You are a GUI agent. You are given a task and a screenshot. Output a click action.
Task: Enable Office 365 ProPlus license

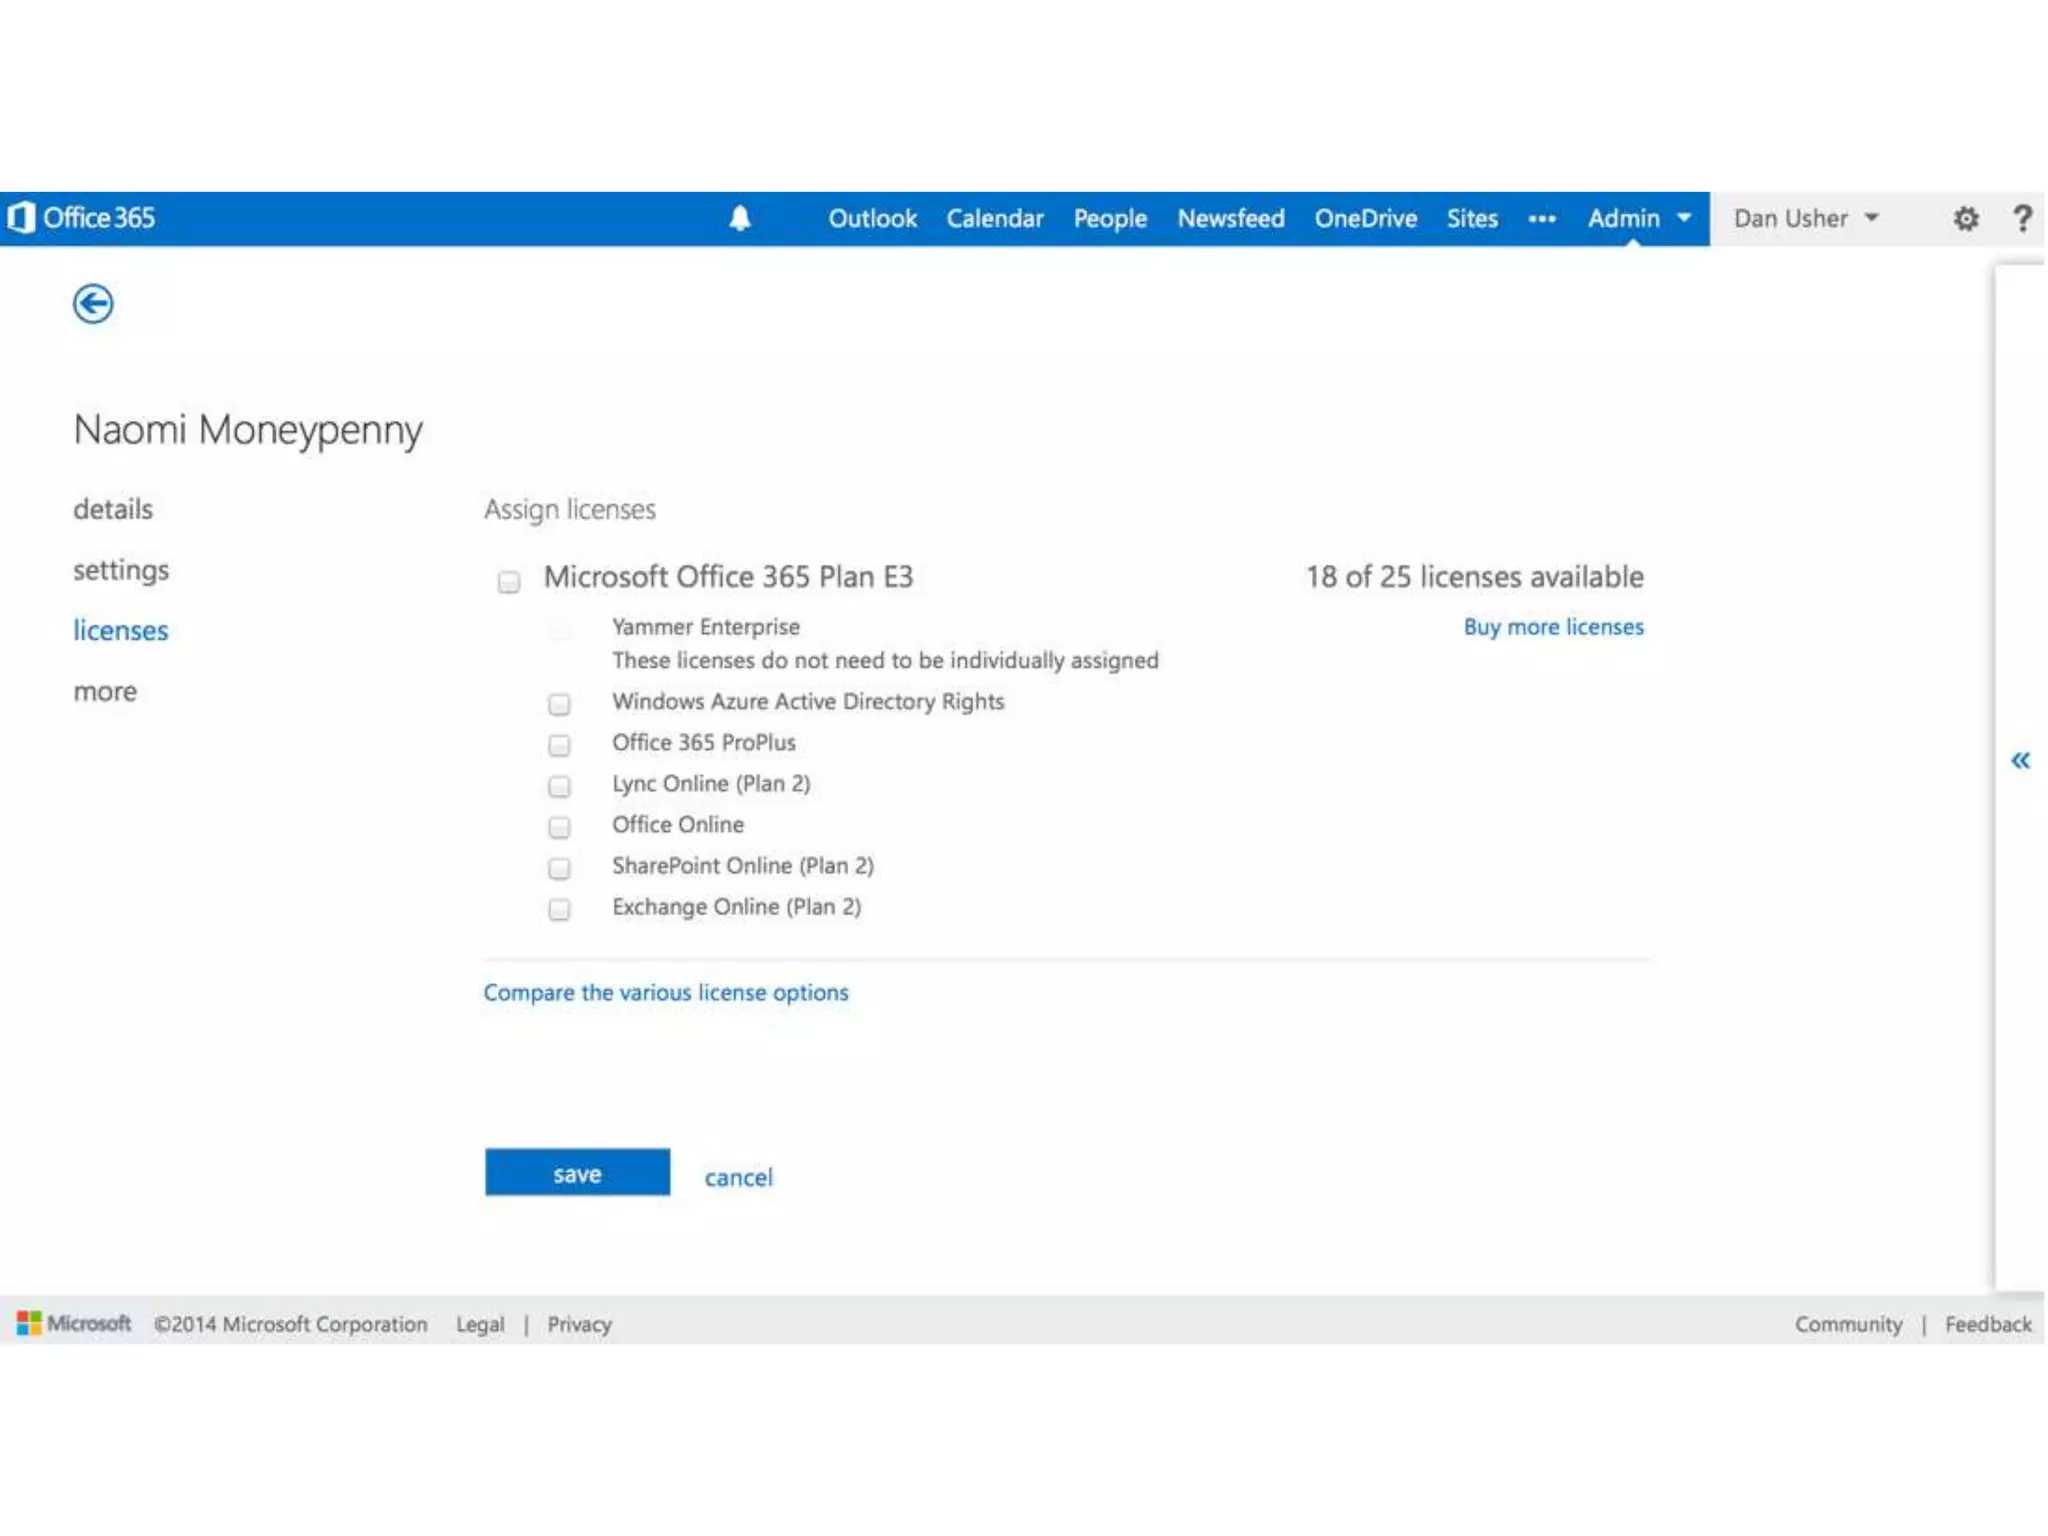pos(559,745)
